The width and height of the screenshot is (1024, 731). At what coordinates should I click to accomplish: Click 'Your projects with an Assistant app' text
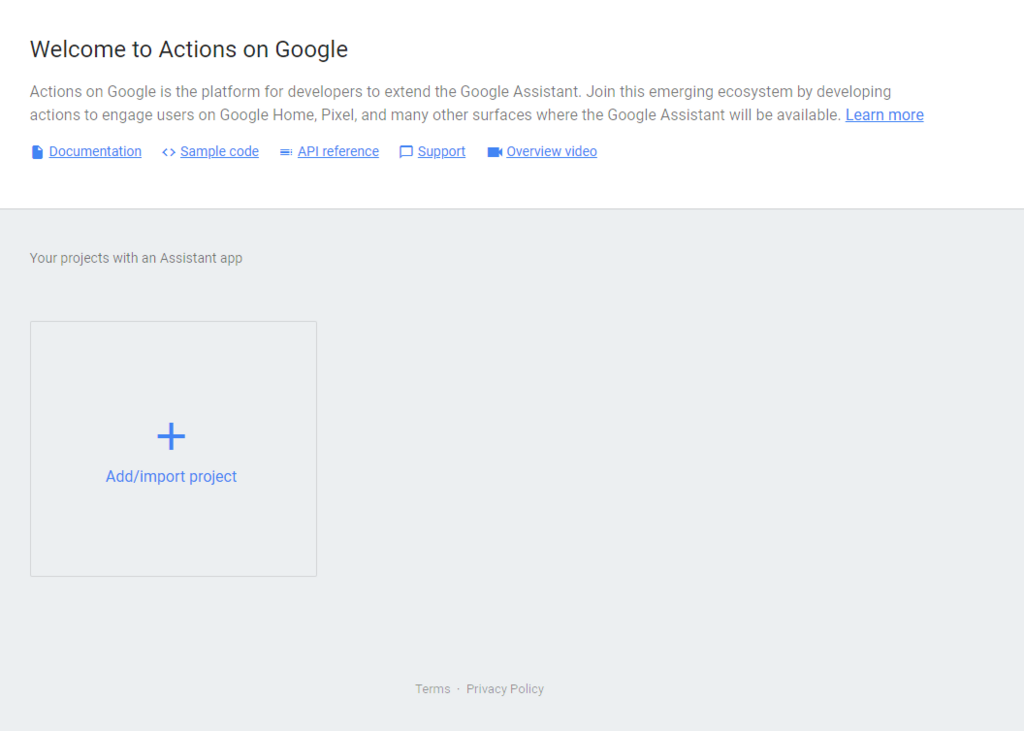point(136,258)
